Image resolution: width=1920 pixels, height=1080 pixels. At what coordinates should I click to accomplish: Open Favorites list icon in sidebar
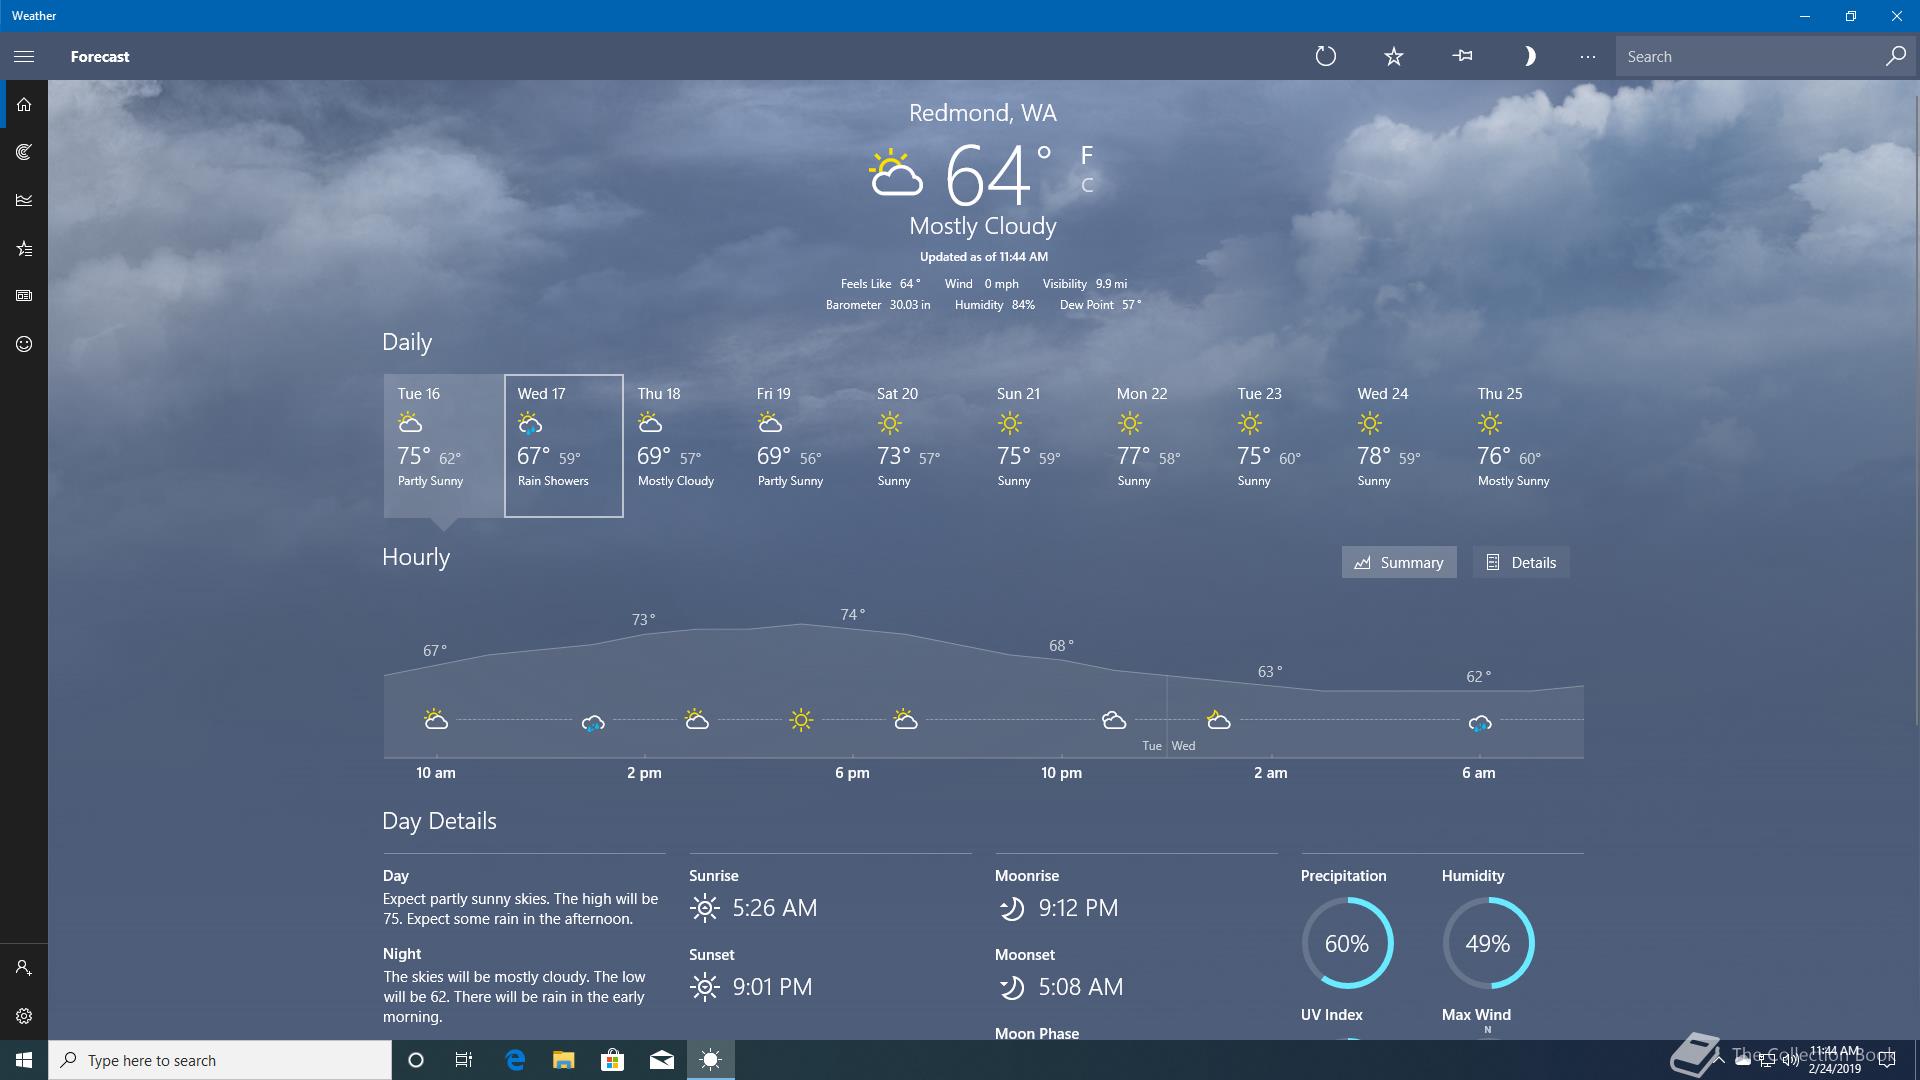click(24, 248)
